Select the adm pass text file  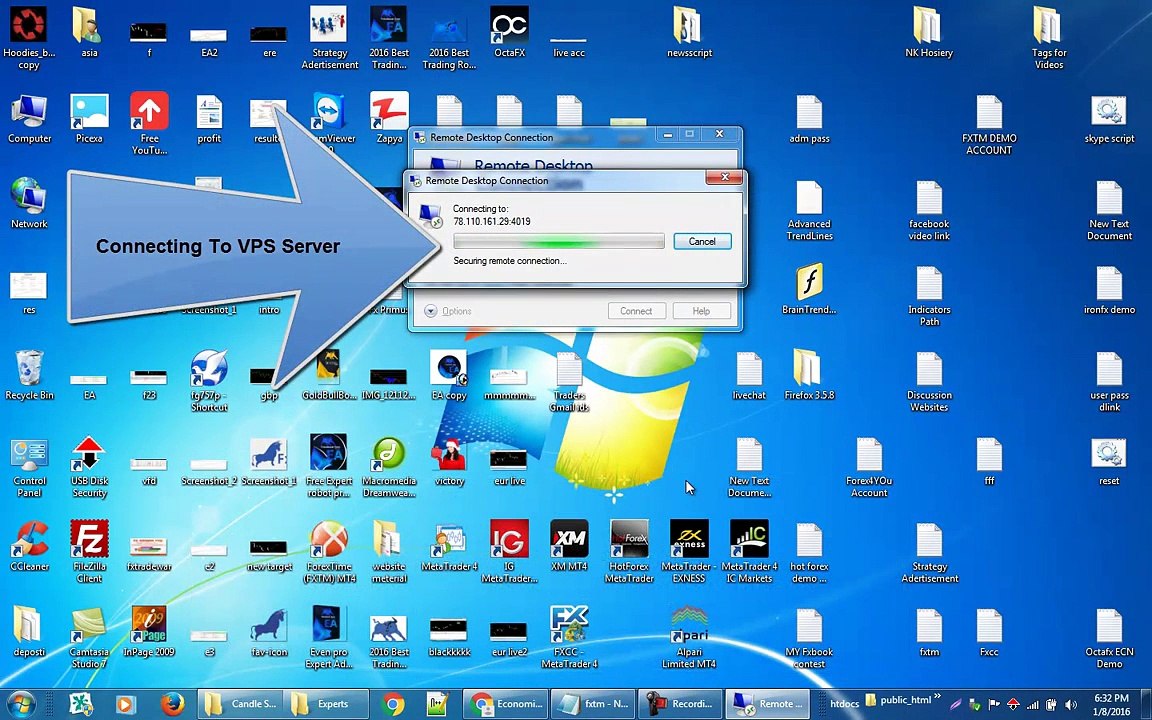(x=809, y=119)
